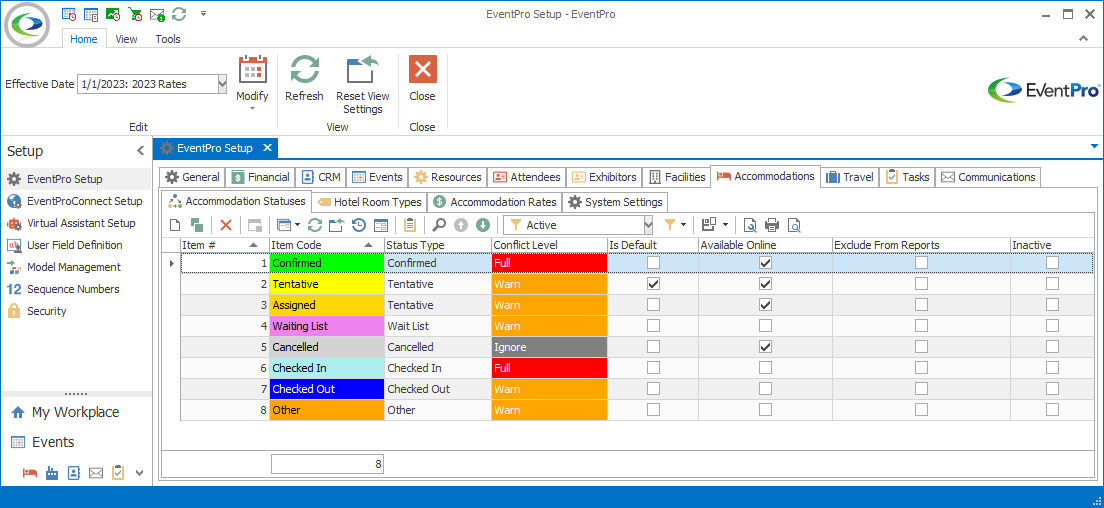Open My Workplace navigation group
Image resolution: width=1104 pixels, height=508 pixels.
tap(76, 412)
